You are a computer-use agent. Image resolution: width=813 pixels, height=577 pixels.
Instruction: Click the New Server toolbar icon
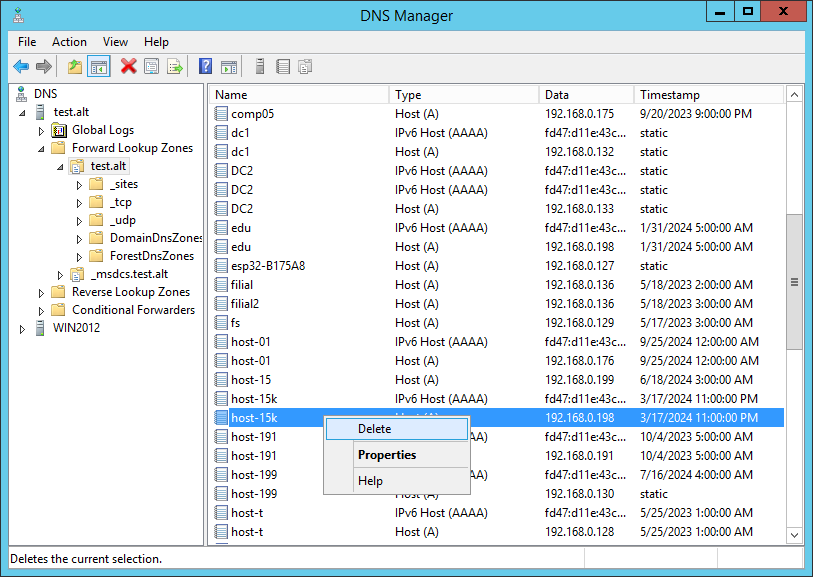(x=259, y=67)
